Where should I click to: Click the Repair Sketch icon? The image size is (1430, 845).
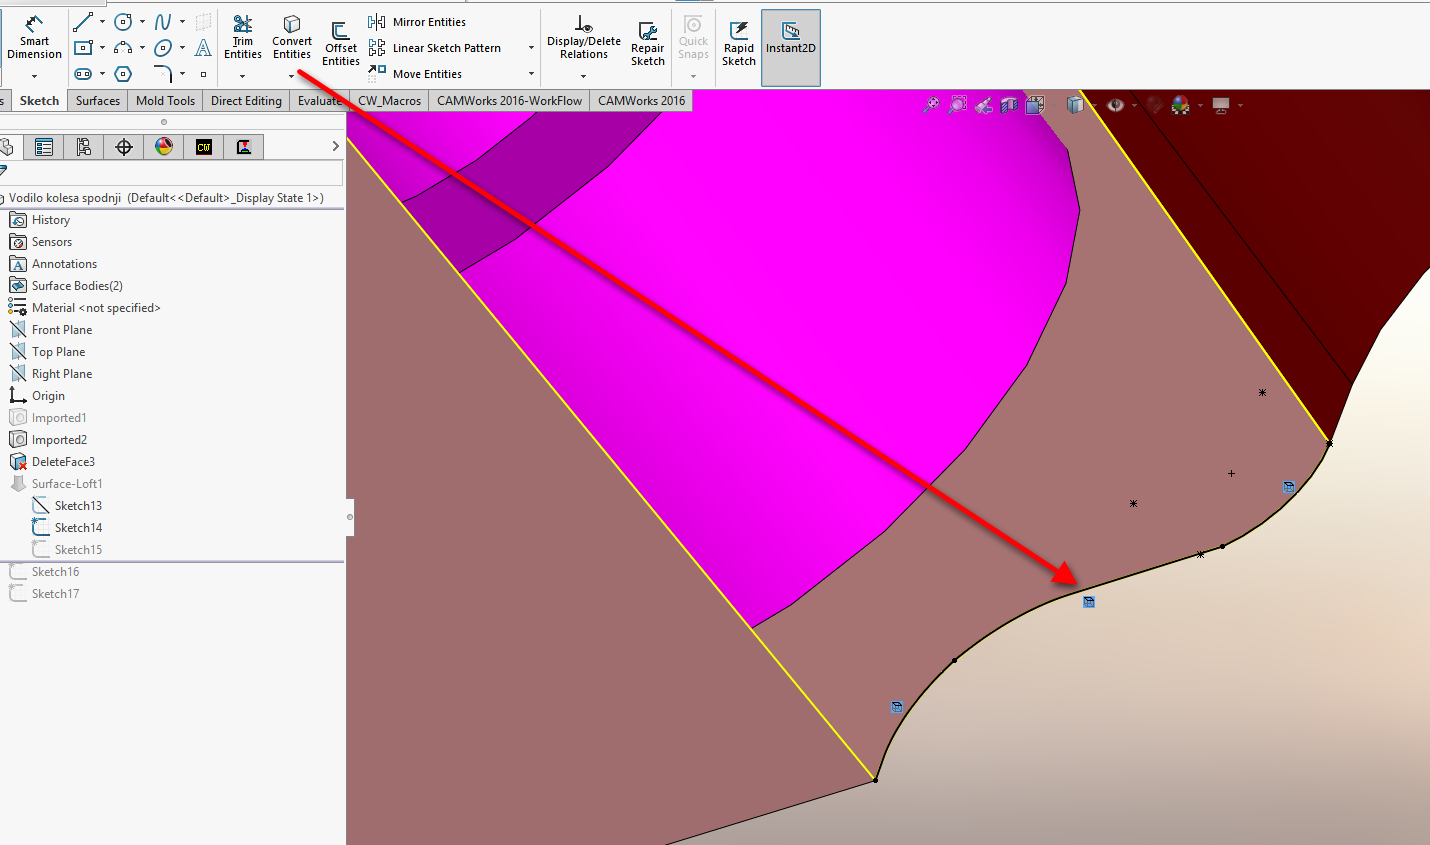tap(647, 45)
